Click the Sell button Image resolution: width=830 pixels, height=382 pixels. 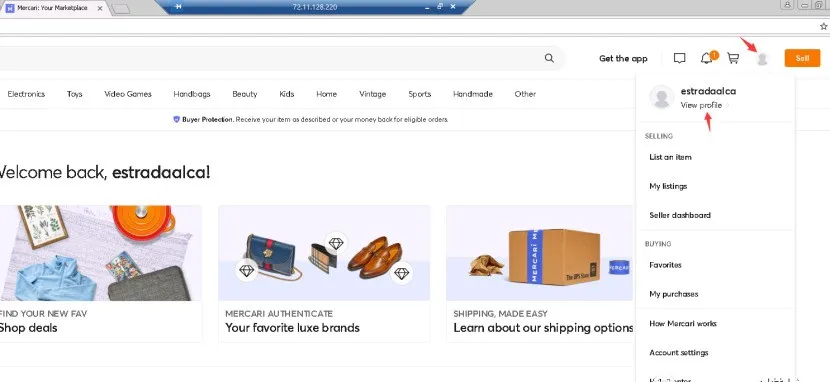[x=802, y=58]
